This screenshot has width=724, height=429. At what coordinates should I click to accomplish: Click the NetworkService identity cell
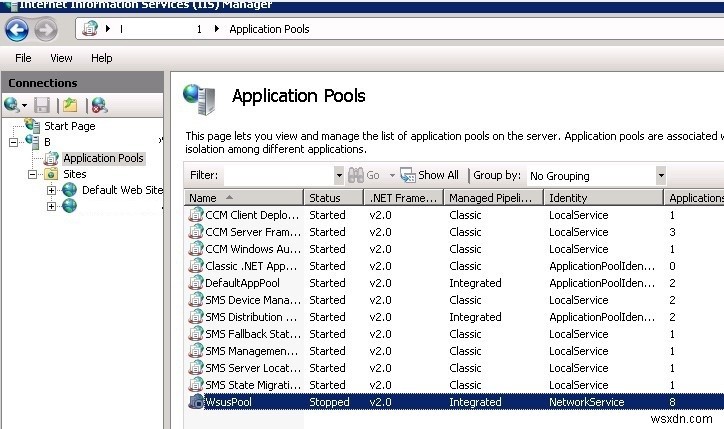point(586,402)
